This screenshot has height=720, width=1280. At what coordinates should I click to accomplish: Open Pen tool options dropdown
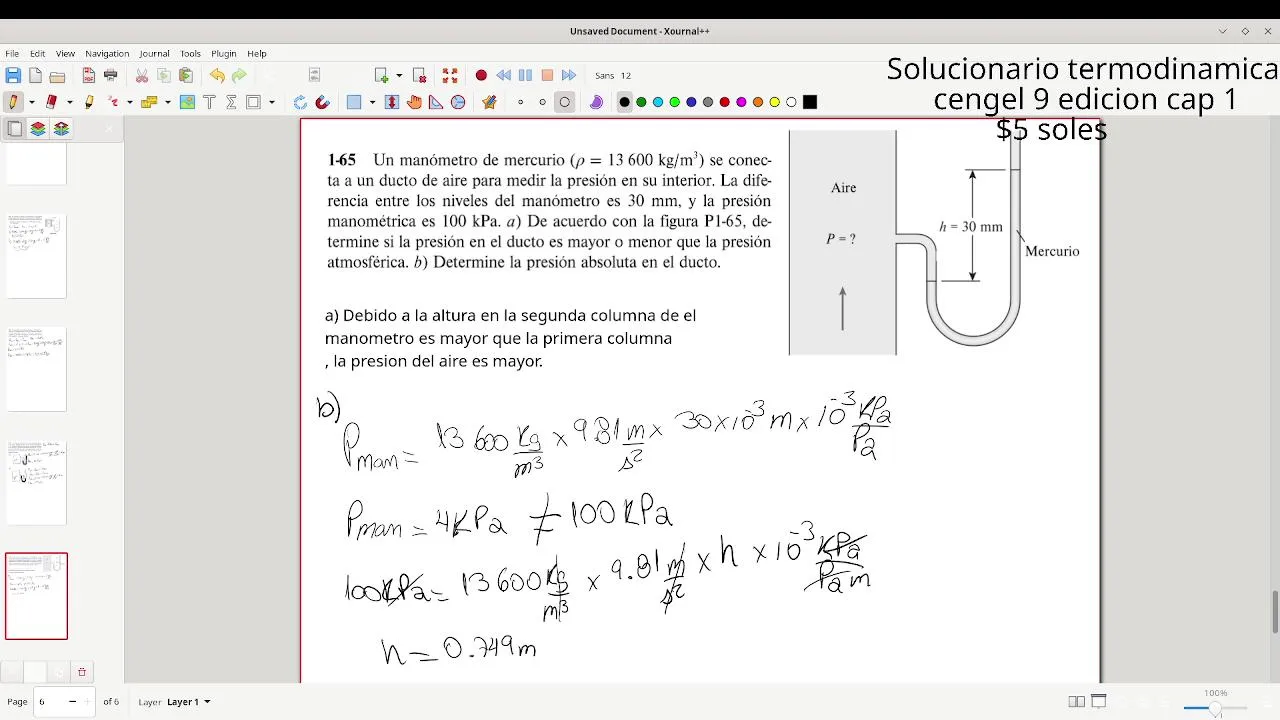(x=31, y=102)
